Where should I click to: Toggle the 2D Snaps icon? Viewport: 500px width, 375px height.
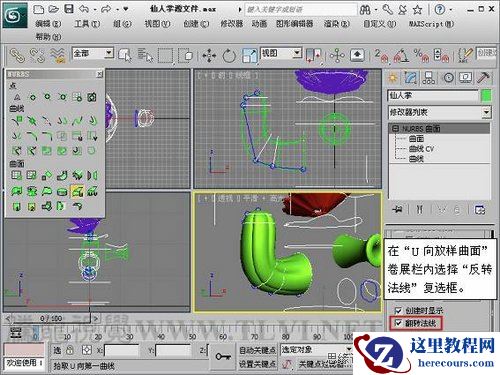pyautogui.click(x=382, y=56)
